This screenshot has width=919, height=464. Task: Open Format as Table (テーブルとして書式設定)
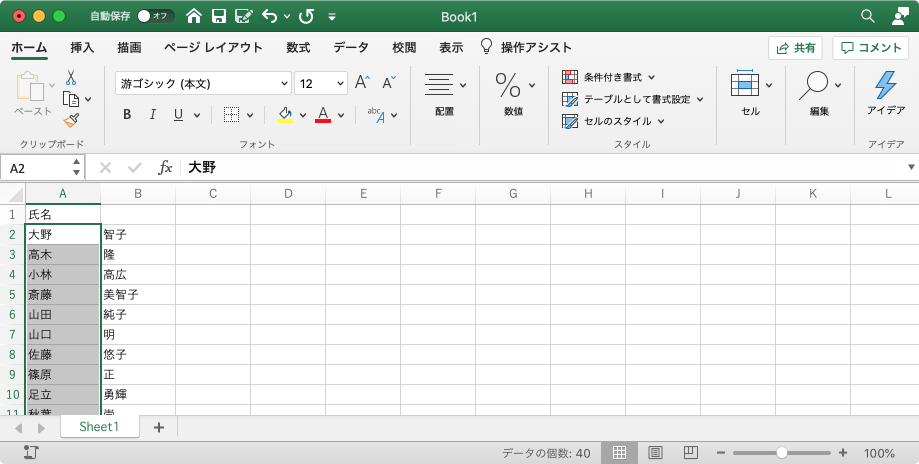[632, 99]
